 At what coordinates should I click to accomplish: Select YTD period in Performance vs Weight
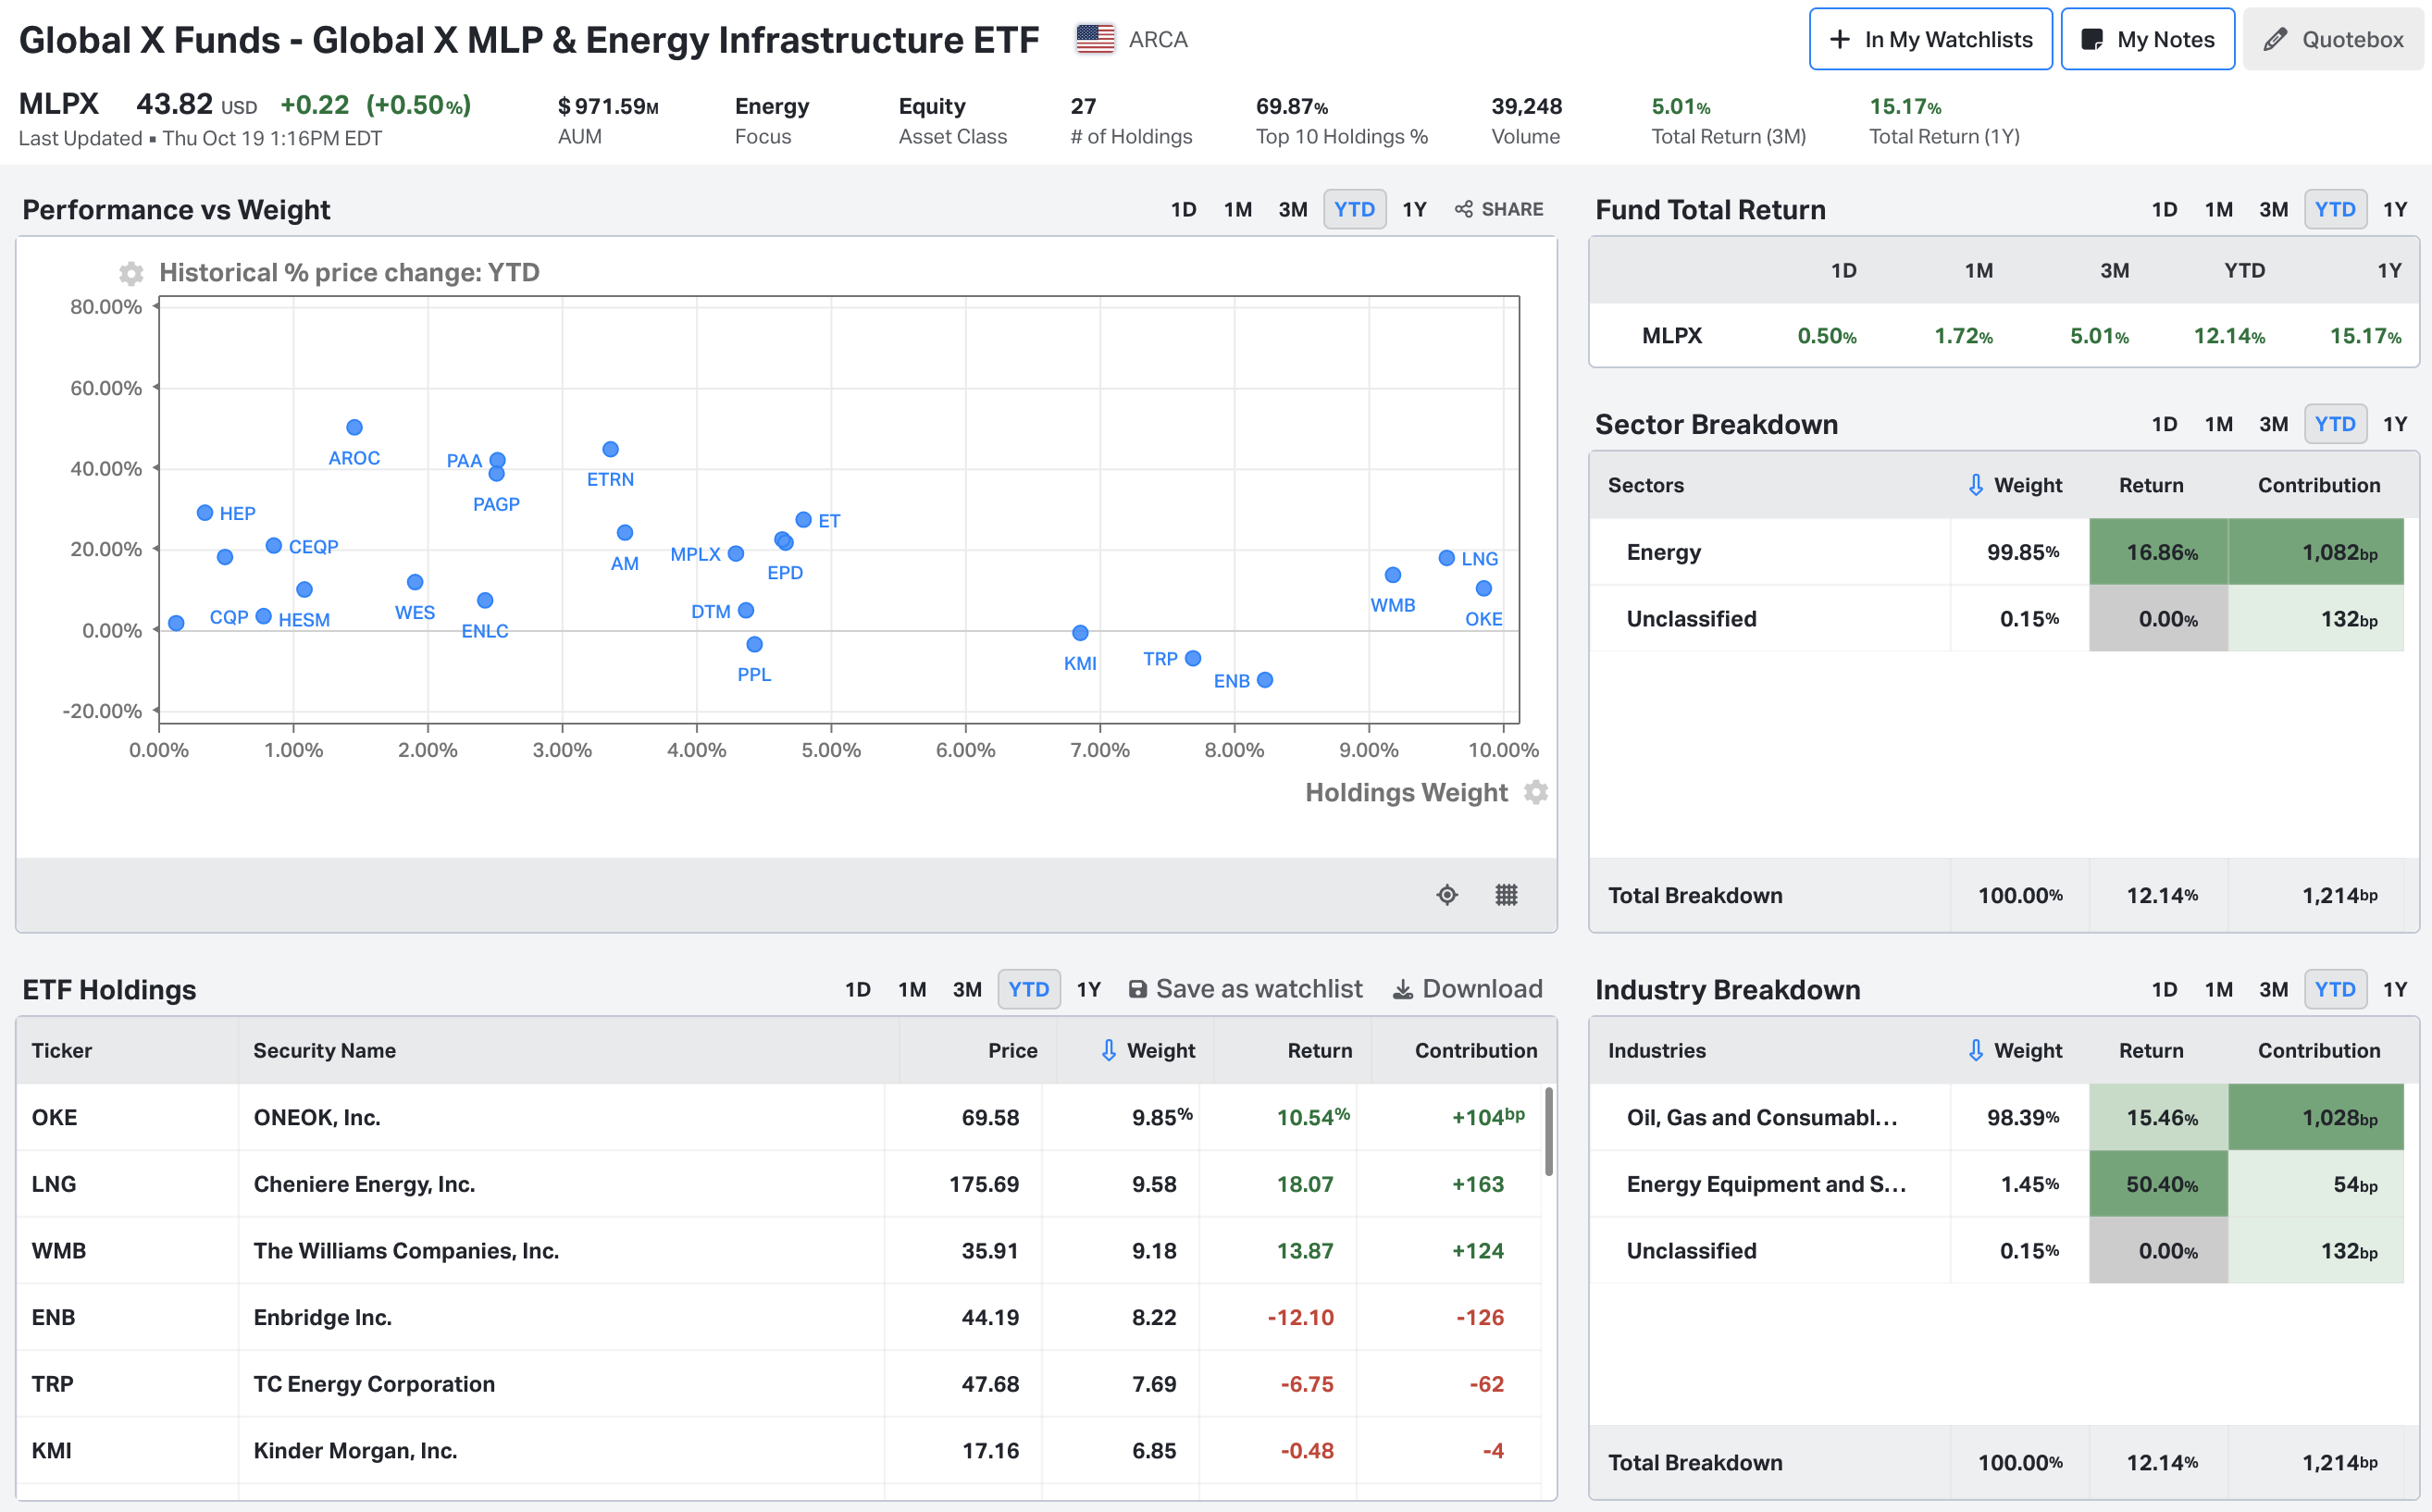1355,209
